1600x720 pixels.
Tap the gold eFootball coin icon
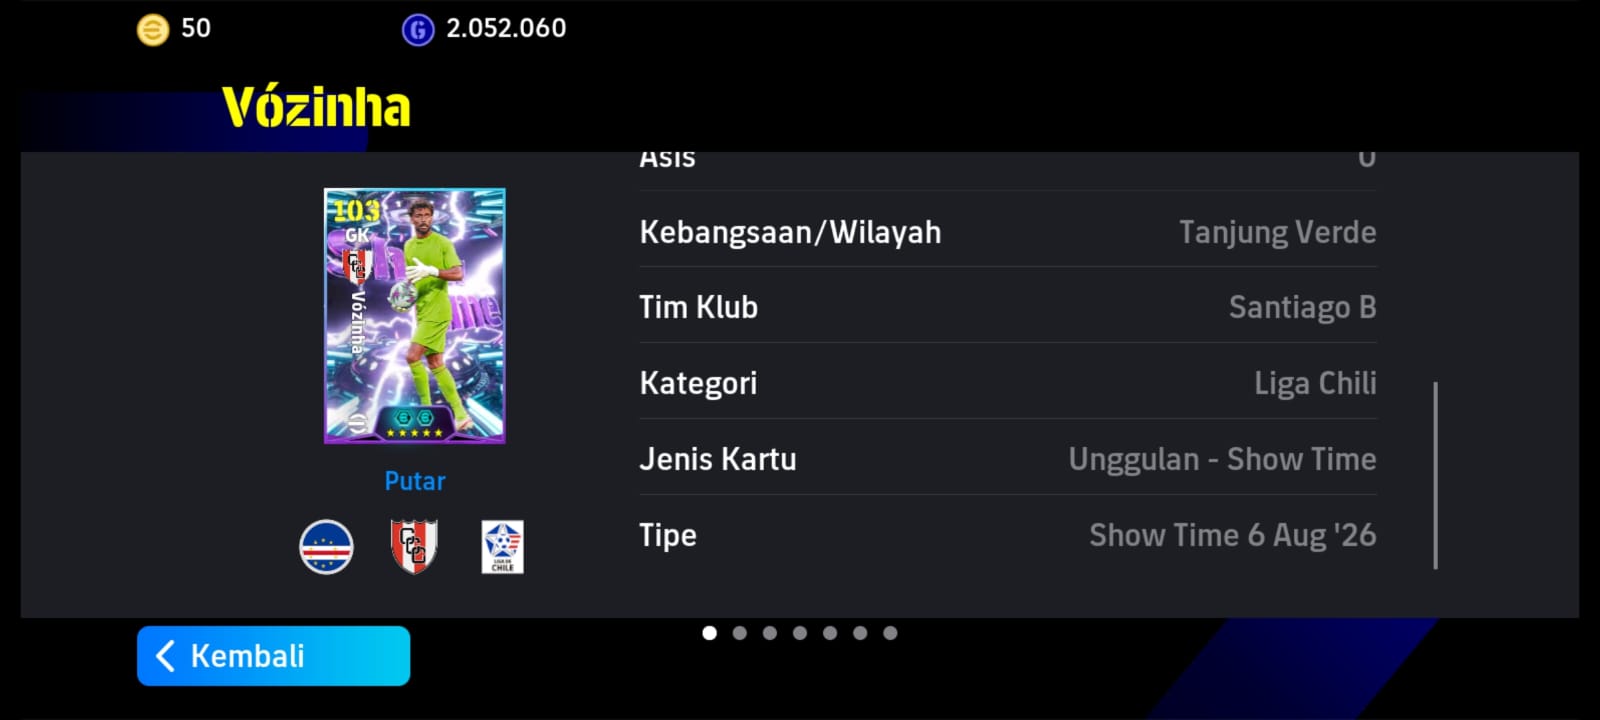pos(153,29)
